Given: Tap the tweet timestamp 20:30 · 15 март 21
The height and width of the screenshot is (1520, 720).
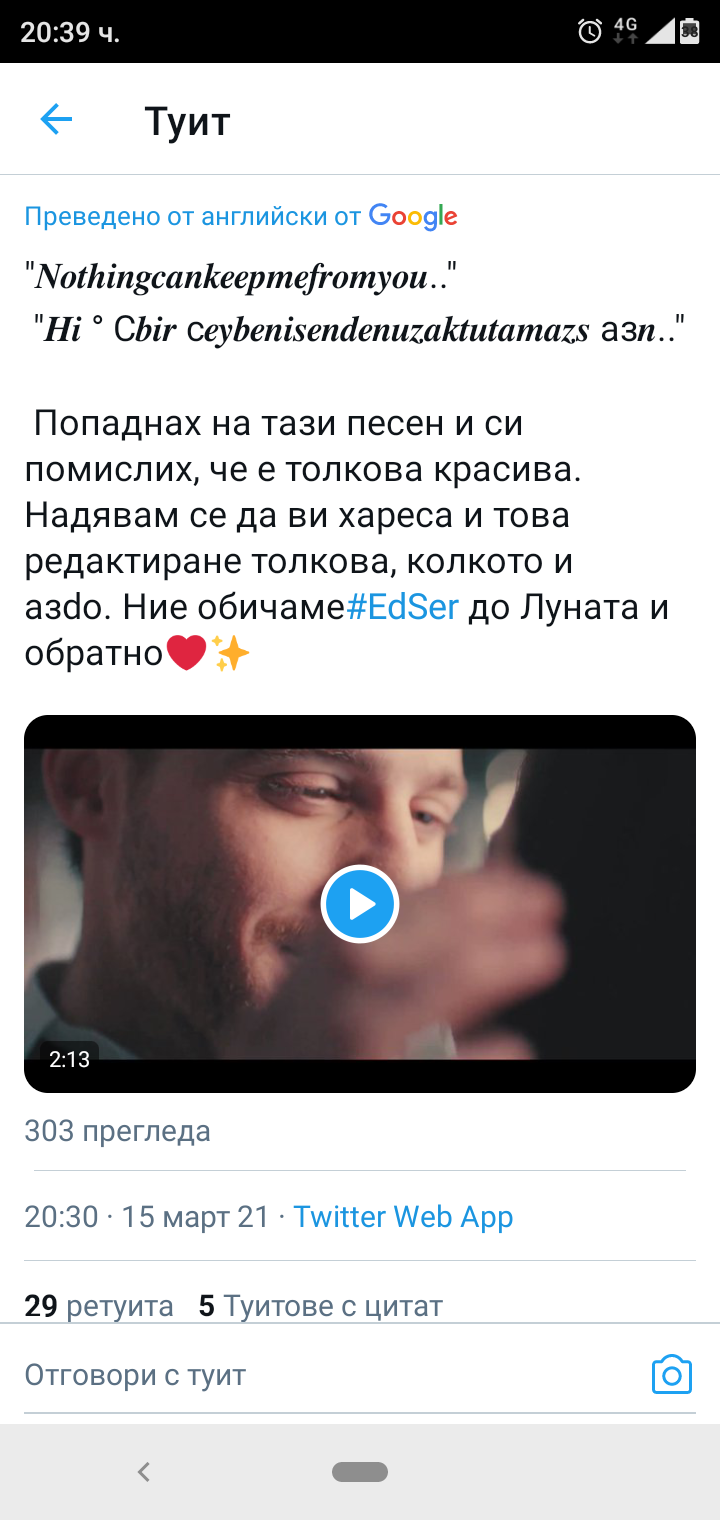Looking at the screenshot, I should point(147,1217).
